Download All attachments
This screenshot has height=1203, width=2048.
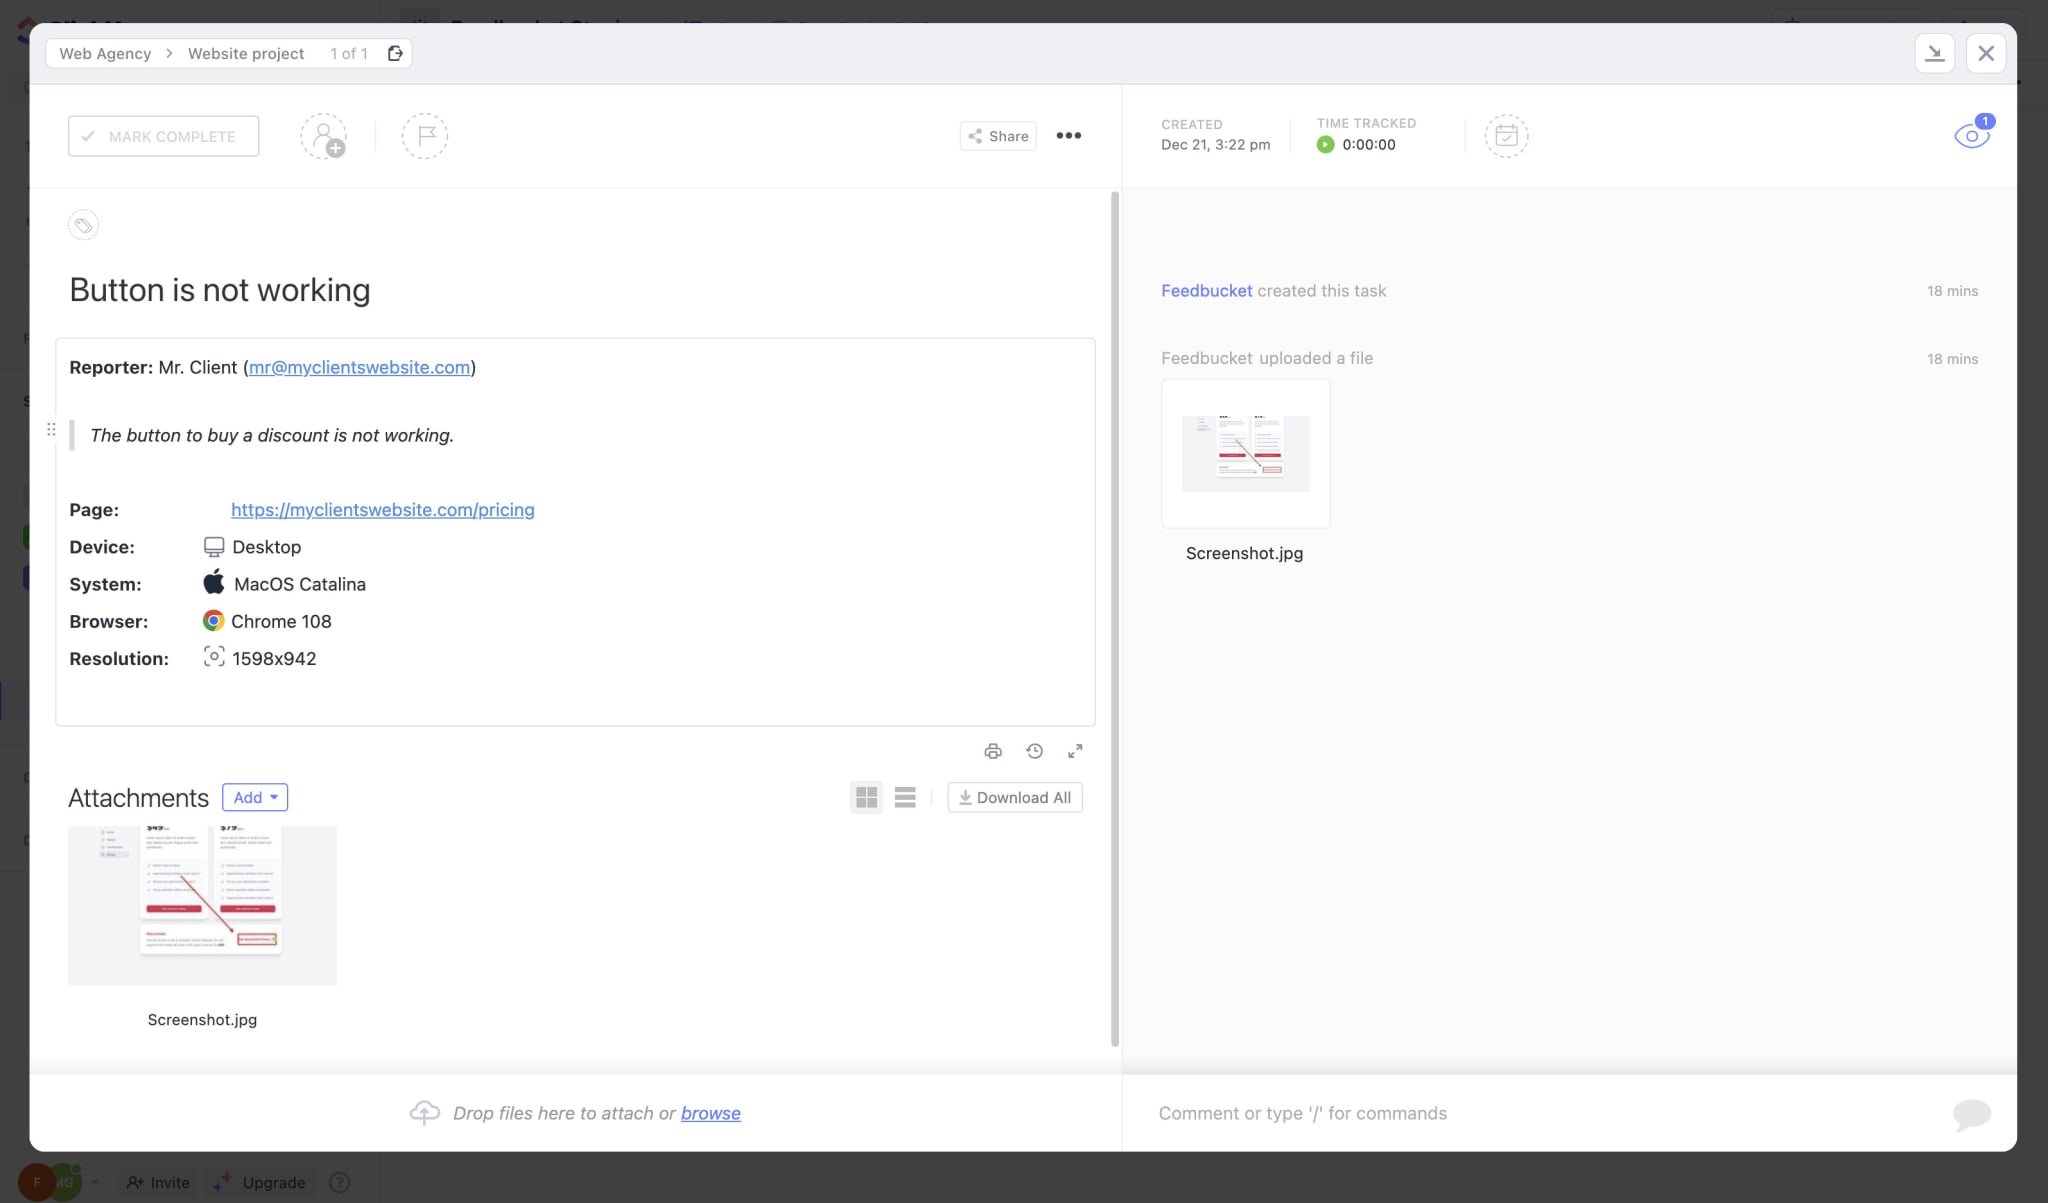pyautogui.click(x=1014, y=797)
